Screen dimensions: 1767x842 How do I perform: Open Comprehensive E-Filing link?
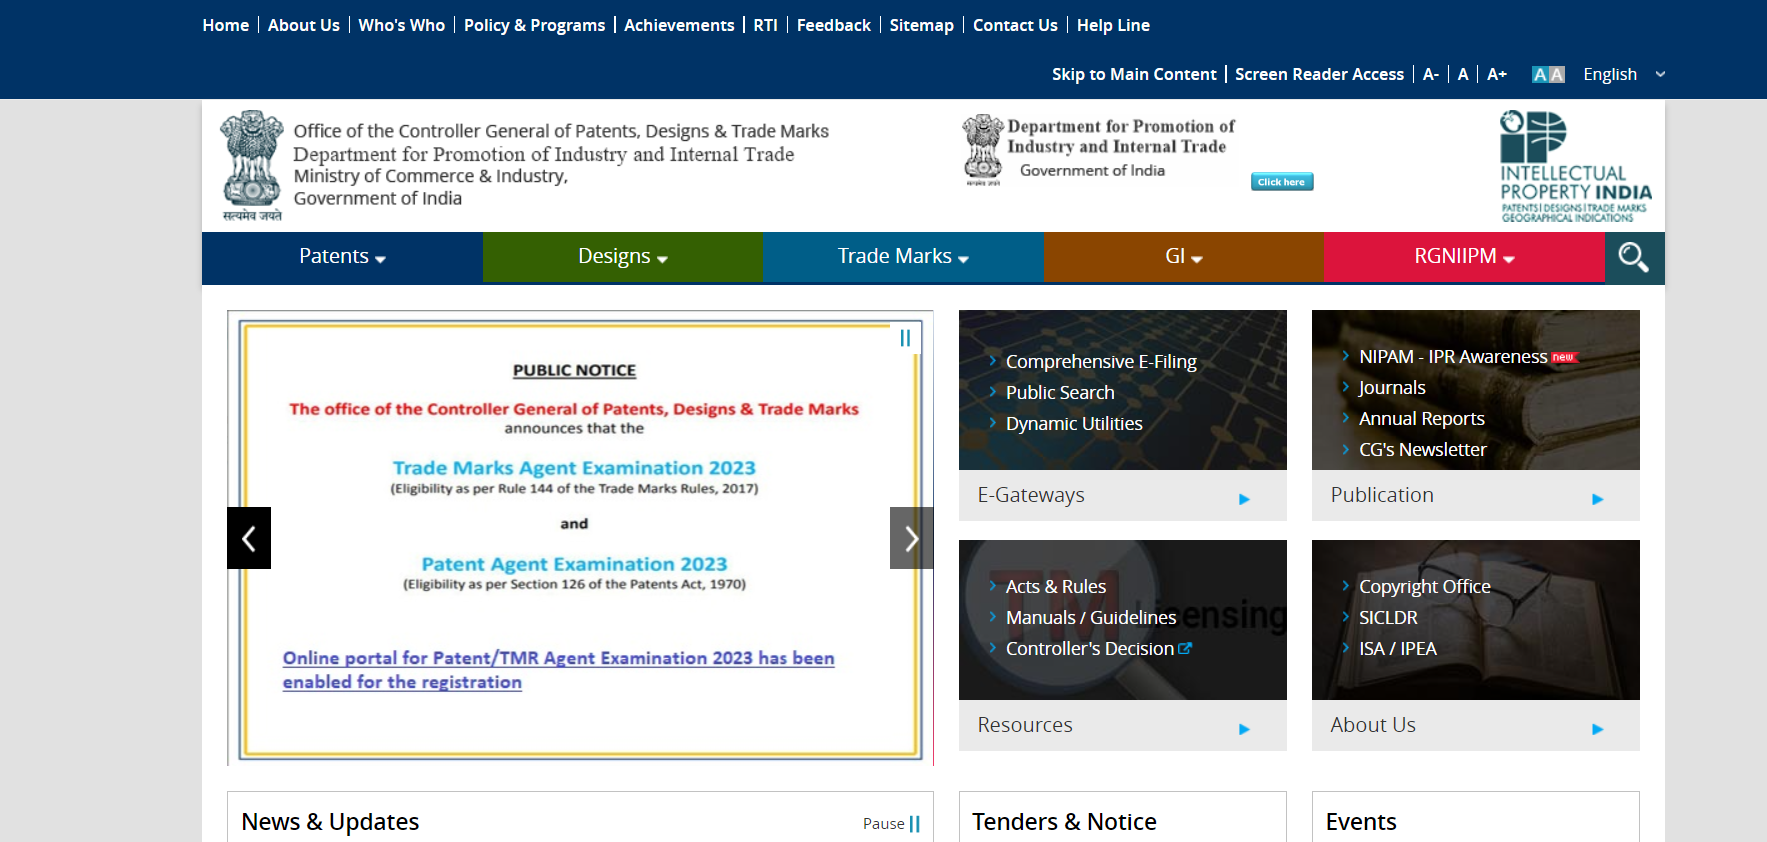coord(1101,362)
